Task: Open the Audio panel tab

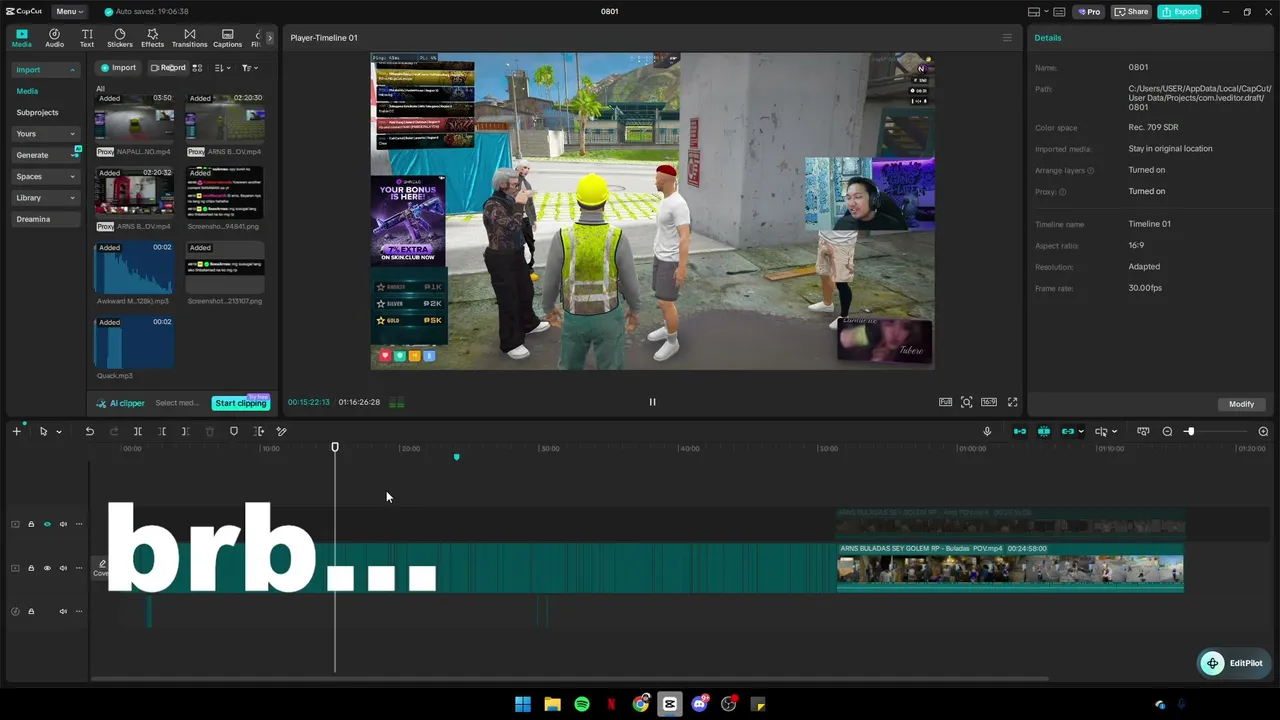Action: pos(54,38)
